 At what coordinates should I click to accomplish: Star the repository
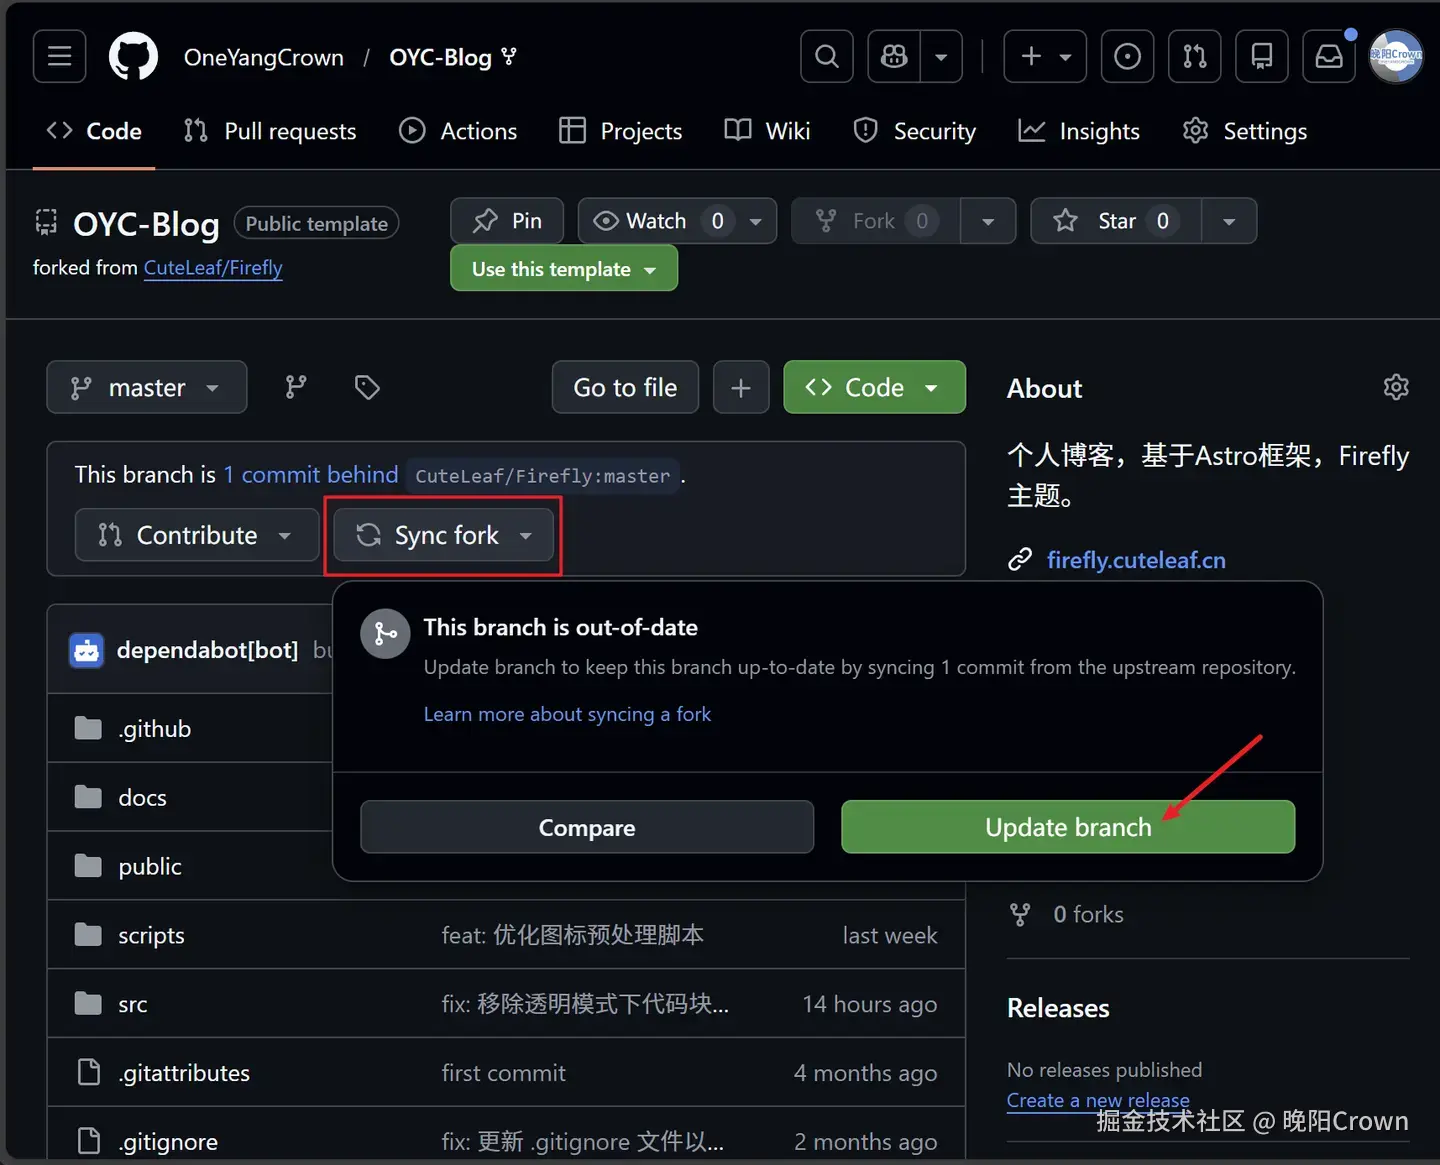pyautogui.click(x=1115, y=221)
